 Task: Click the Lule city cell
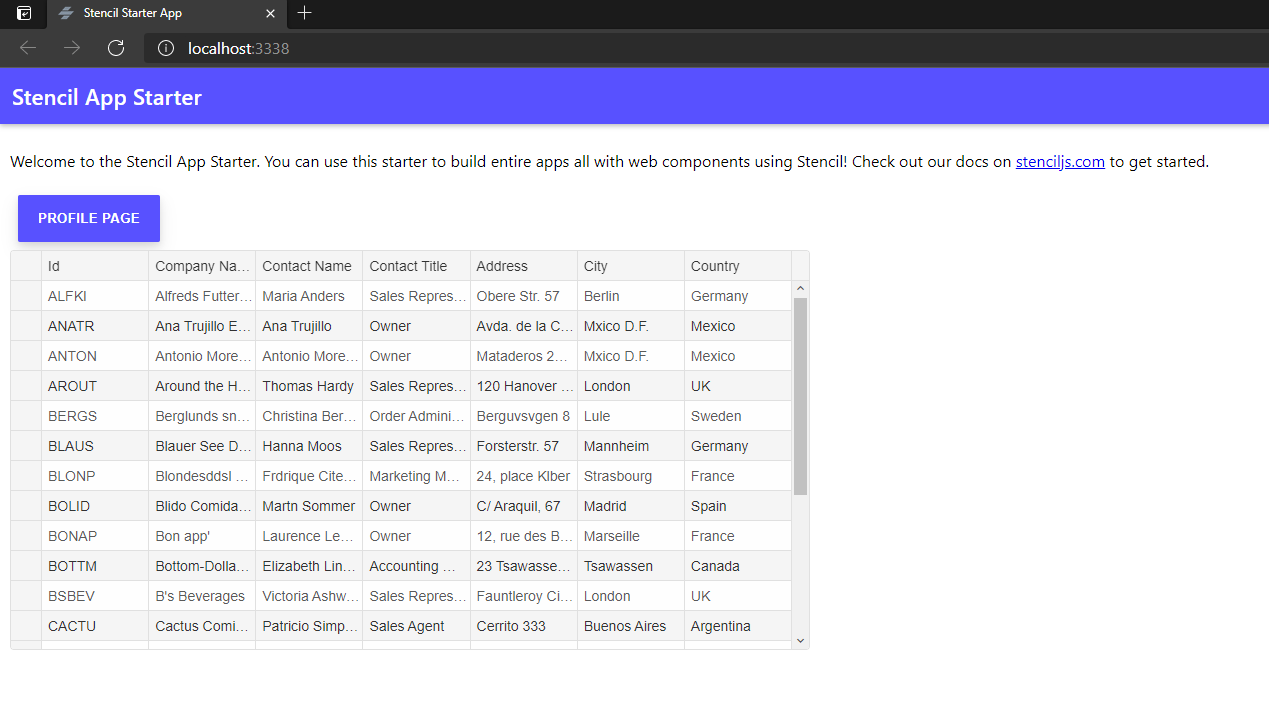(x=631, y=416)
